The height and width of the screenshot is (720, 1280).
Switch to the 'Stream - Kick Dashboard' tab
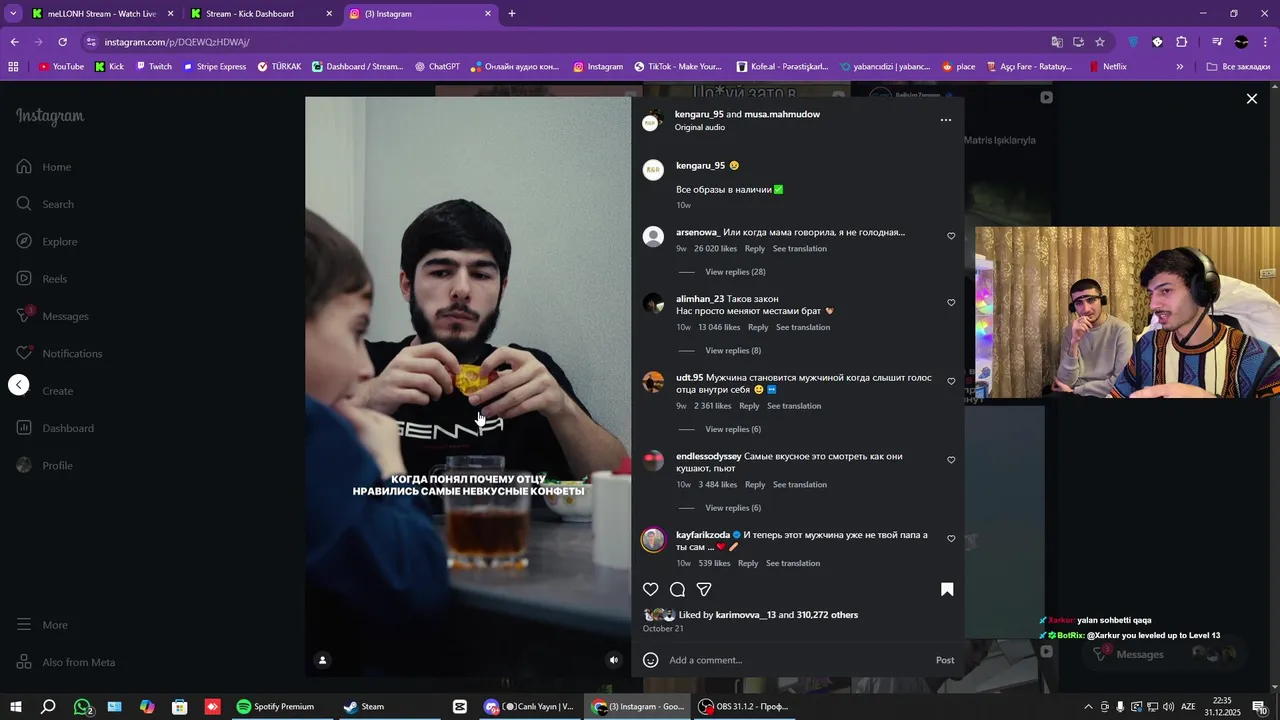262,14
